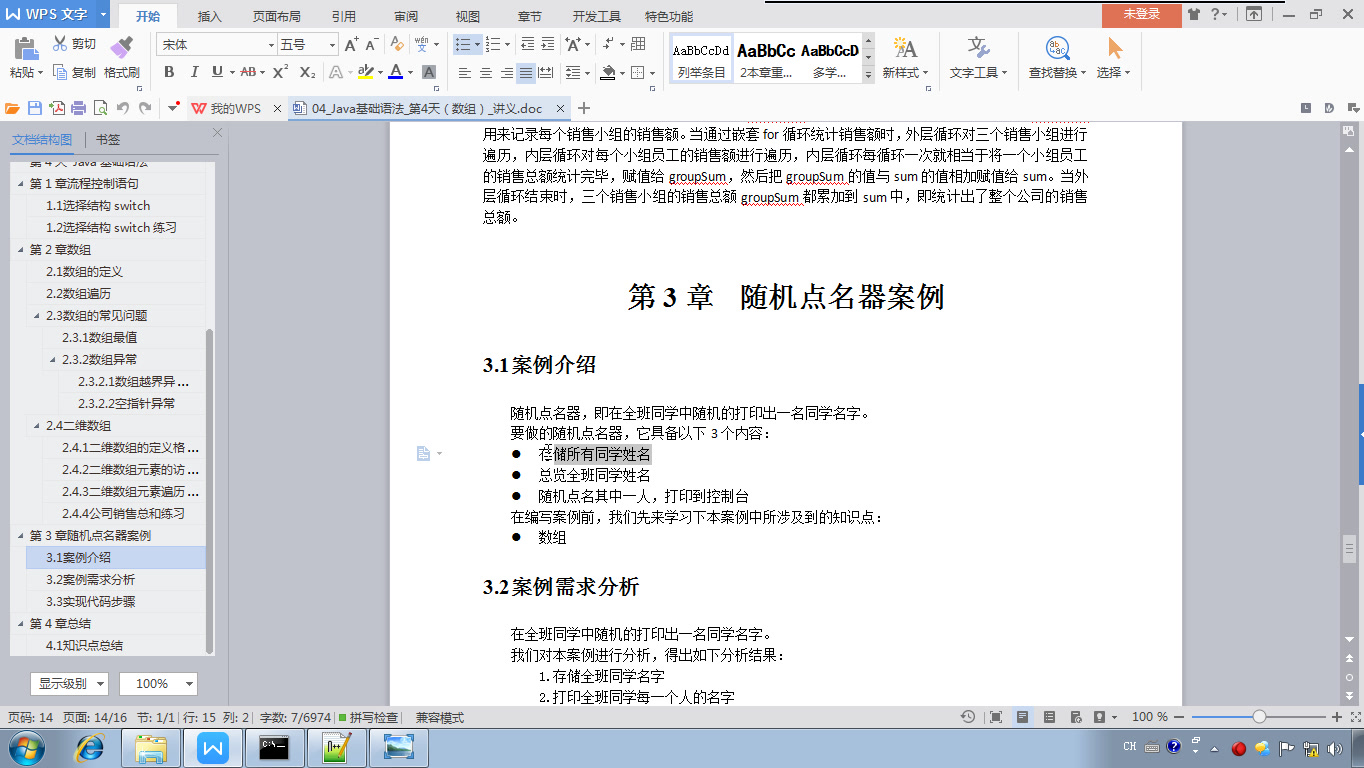1364x768 pixels.
Task: Click the insert table grid icon
Action: click(638, 44)
